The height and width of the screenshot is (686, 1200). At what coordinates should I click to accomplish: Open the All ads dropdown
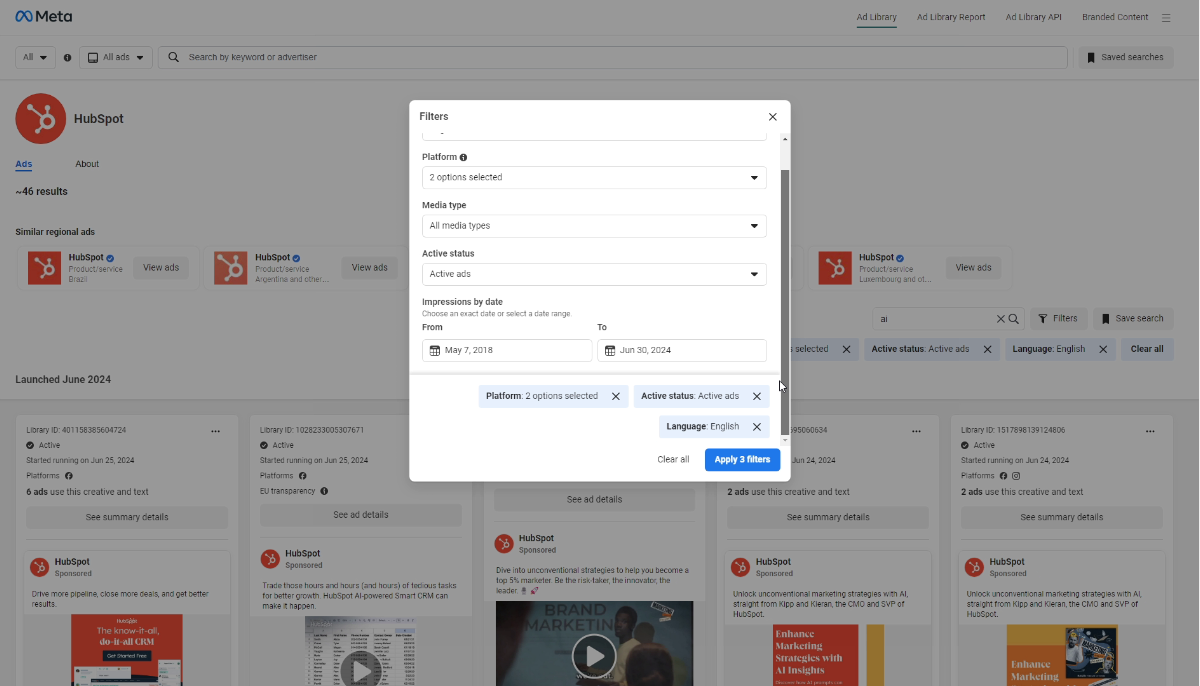click(x=115, y=57)
